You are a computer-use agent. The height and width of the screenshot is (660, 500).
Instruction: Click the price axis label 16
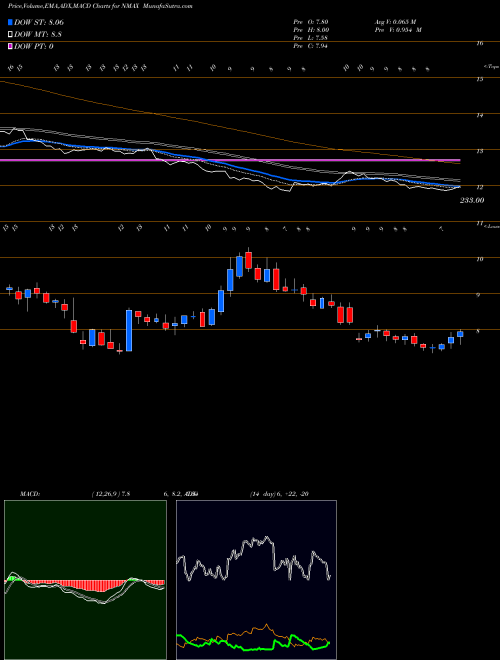tap(480, 43)
